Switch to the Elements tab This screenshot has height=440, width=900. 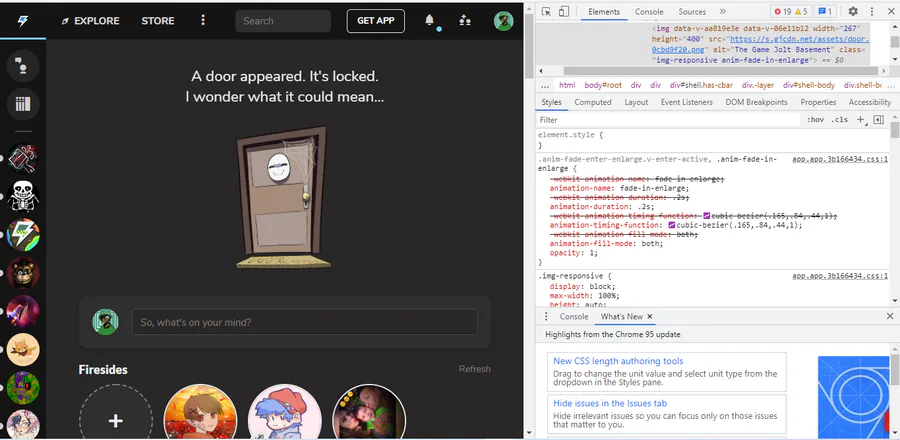click(x=604, y=11)
